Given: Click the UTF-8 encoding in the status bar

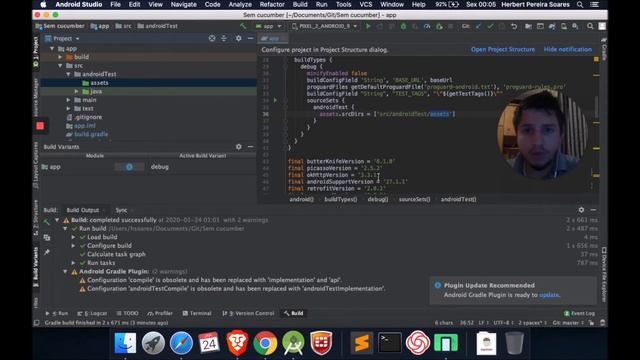Looking at the screenshot, I should 503,322.
